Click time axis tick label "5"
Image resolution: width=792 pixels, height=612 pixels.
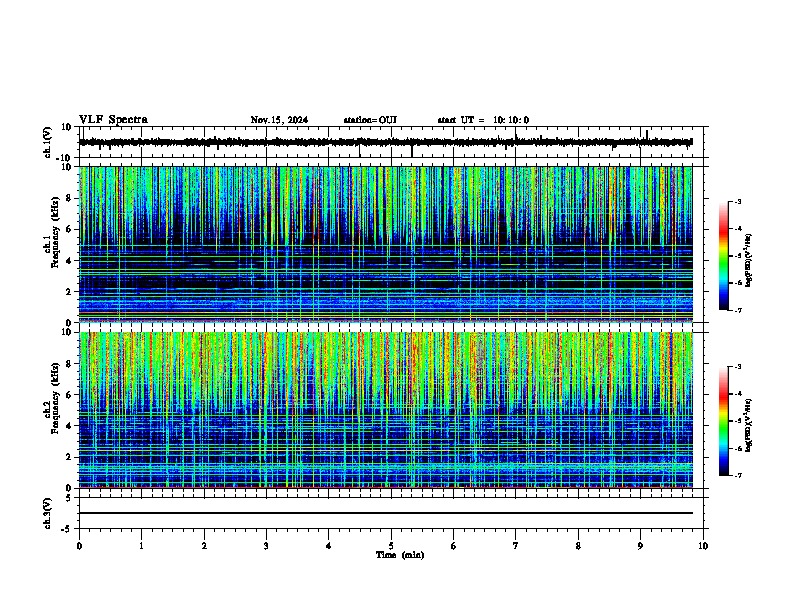pyautogui.click(x=391, y=545)
